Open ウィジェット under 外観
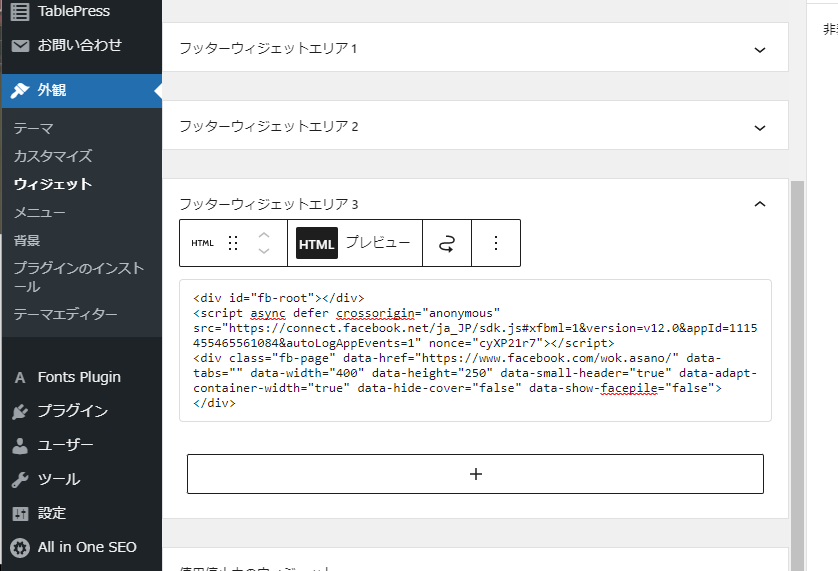The width and height of the screenshot is (838, 571). [x=53, y=184]
